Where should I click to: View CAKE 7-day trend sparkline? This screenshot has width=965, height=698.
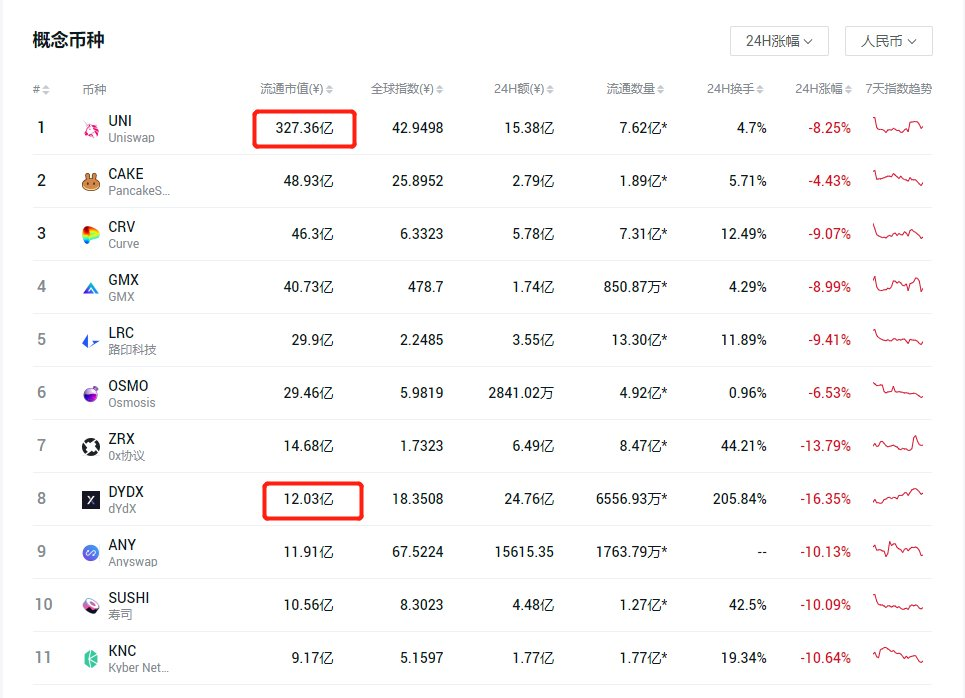point(898,178)
